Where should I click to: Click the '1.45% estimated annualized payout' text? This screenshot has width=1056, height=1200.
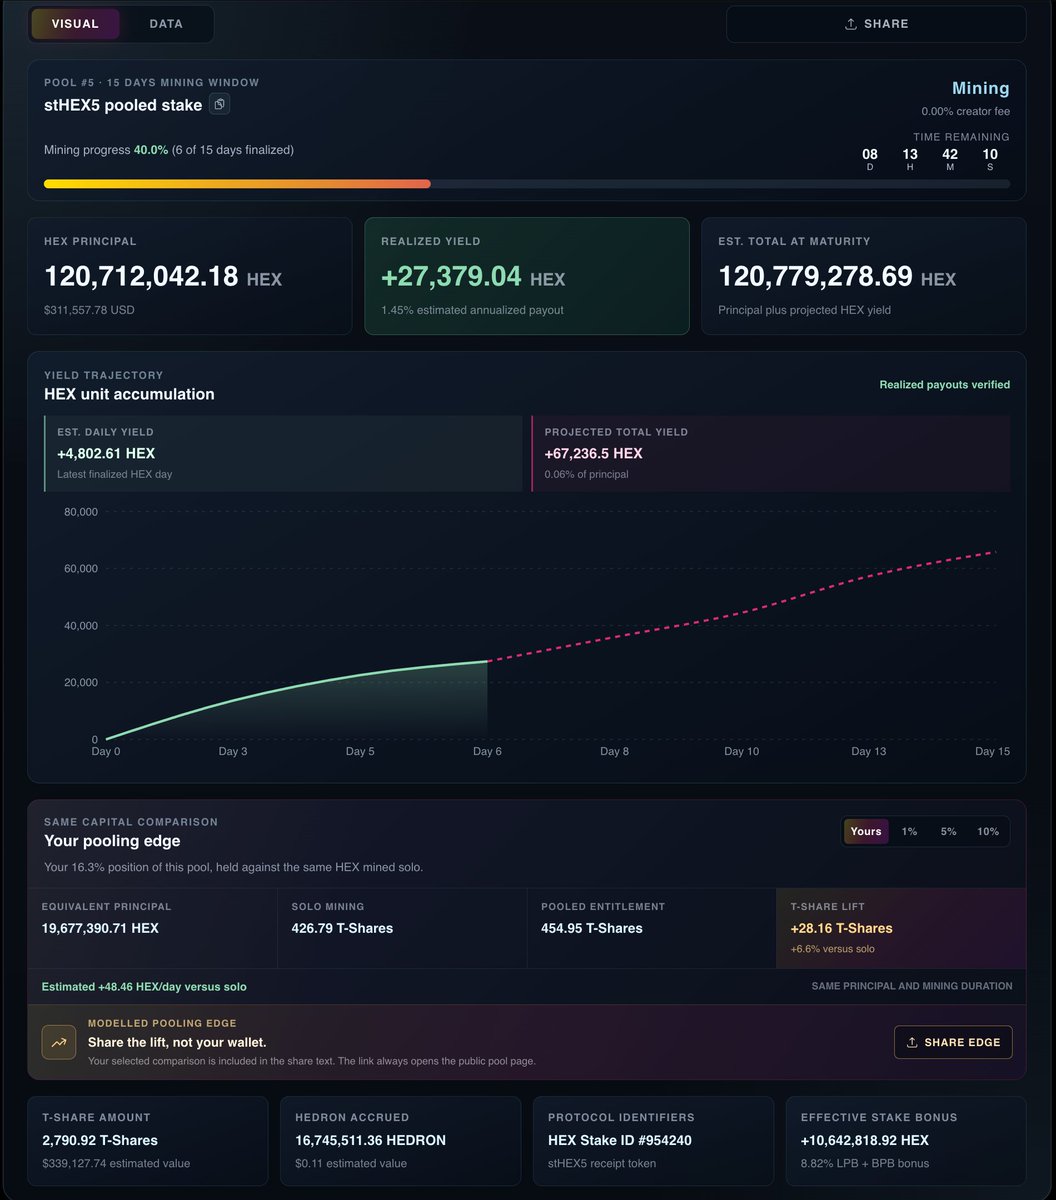pos(472,310)
